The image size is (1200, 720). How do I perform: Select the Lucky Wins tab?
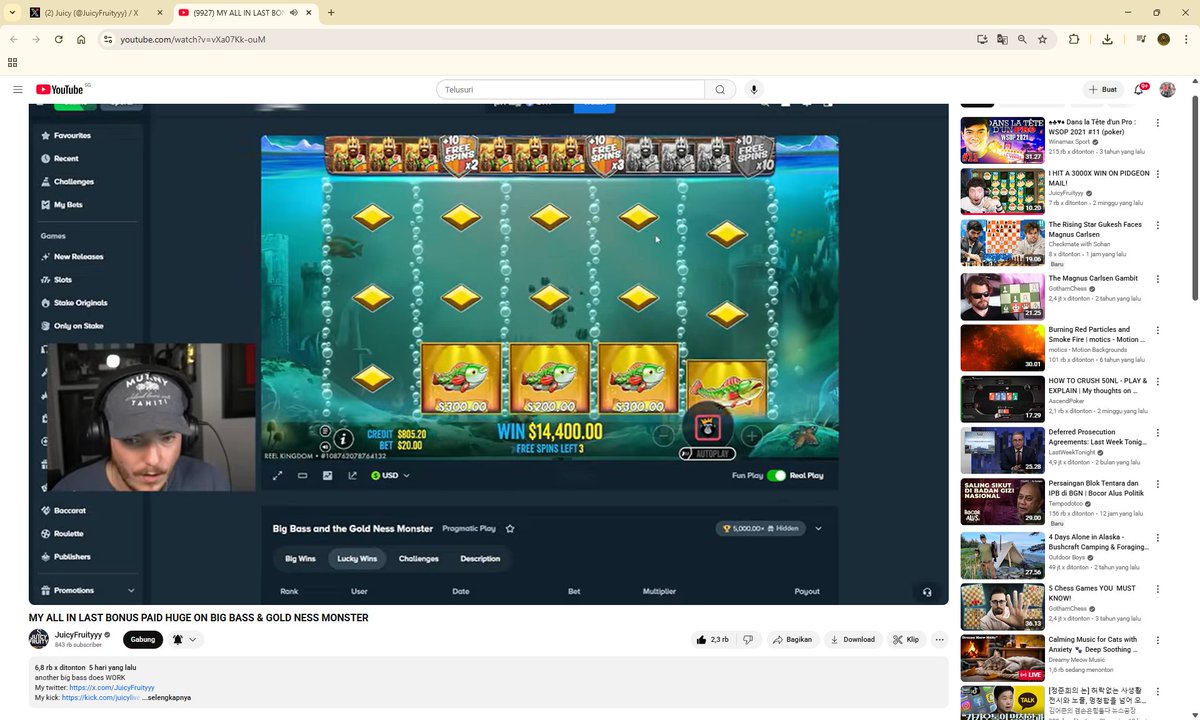(x=357, y=559)
